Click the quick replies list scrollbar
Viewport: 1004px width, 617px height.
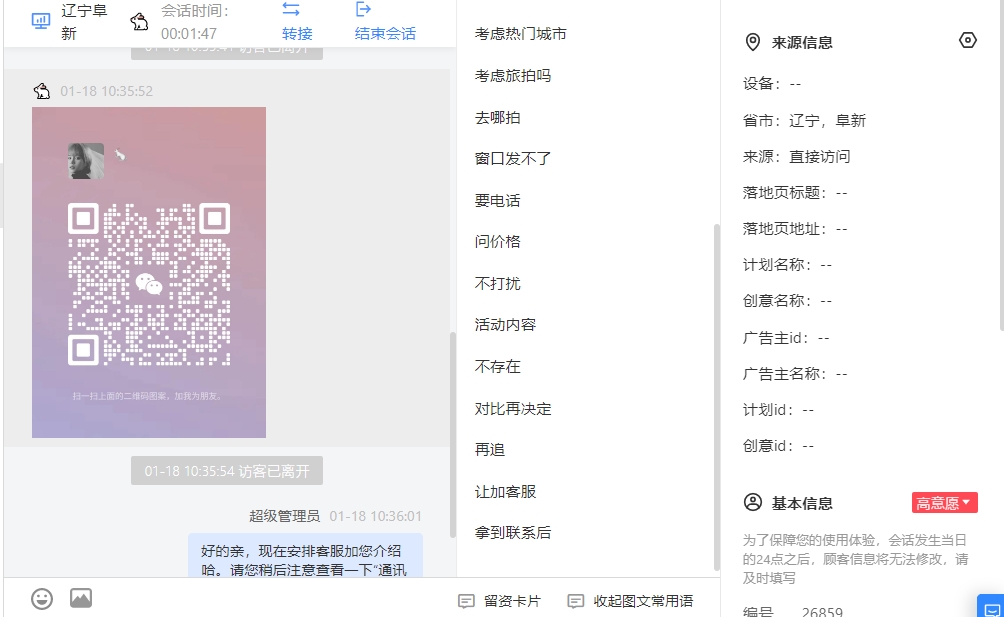pyautogui.click(x=717, y=397)
